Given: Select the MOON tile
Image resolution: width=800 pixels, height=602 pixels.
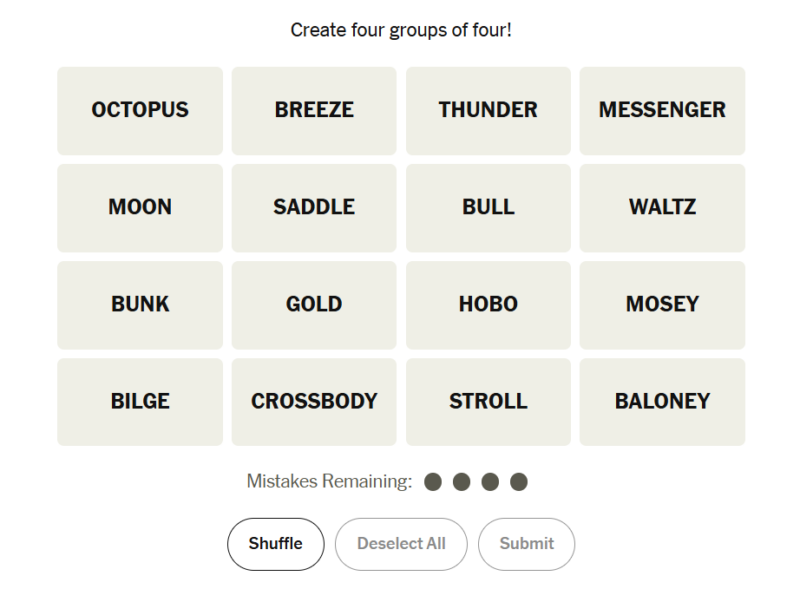Looking at the screenshot, I should click(x=140, y=208).
